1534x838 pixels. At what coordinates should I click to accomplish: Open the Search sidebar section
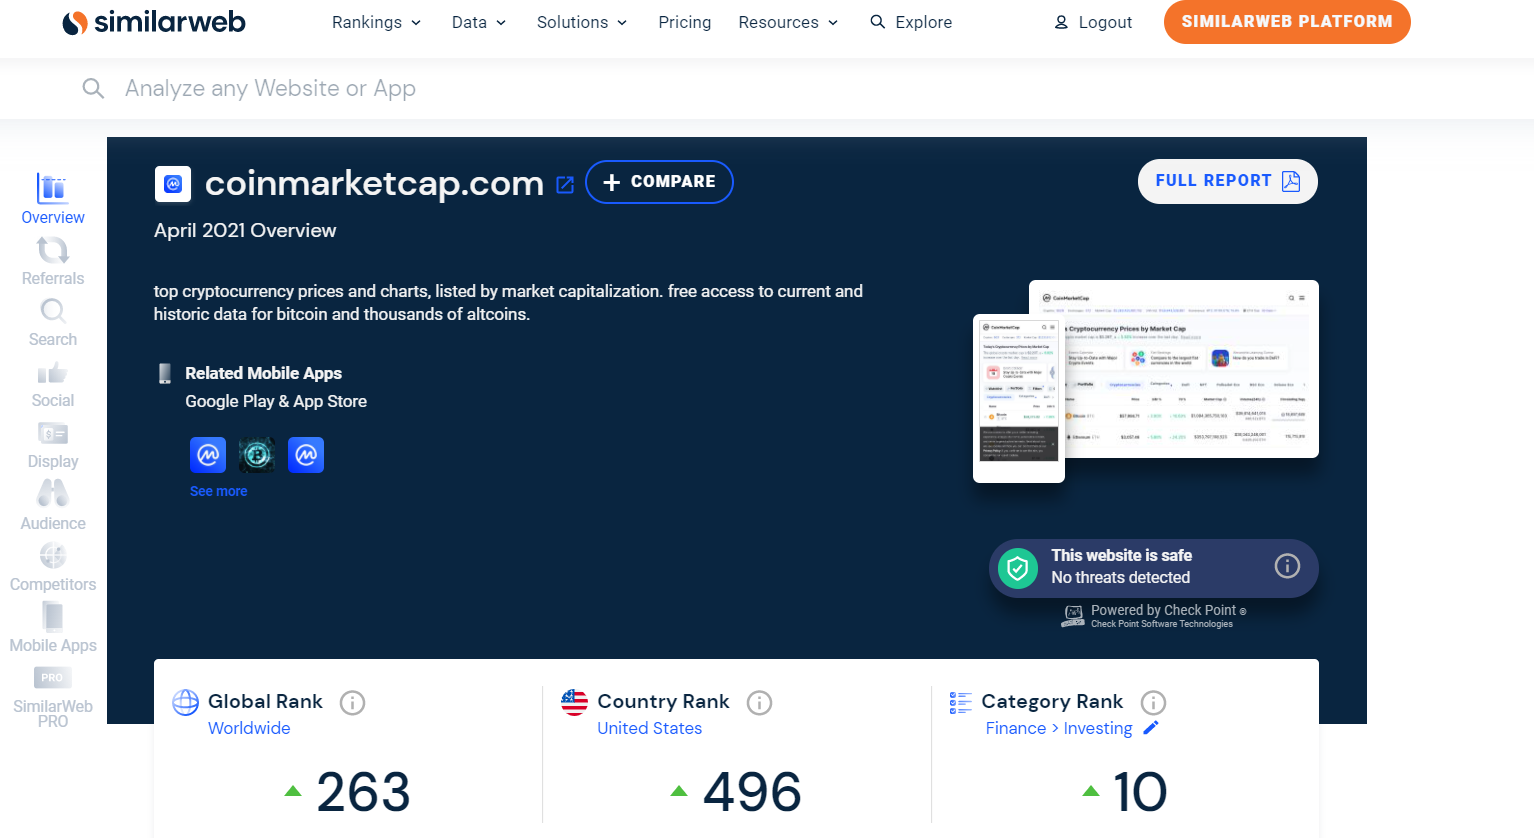point(53,323)
